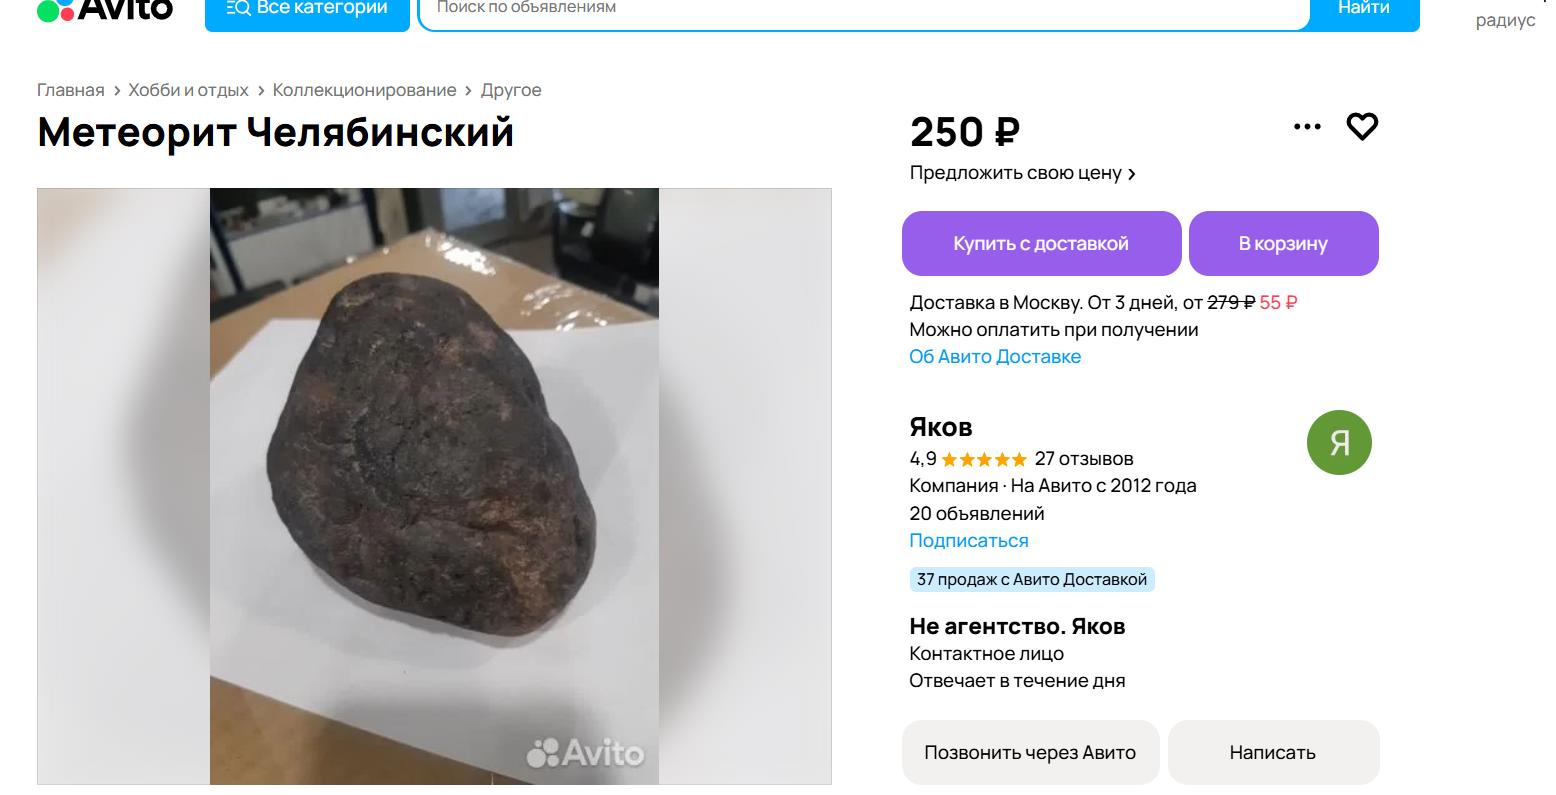Go to Главная breadcrumb
Screen dimensions: 1556x795
pos(71,90)
